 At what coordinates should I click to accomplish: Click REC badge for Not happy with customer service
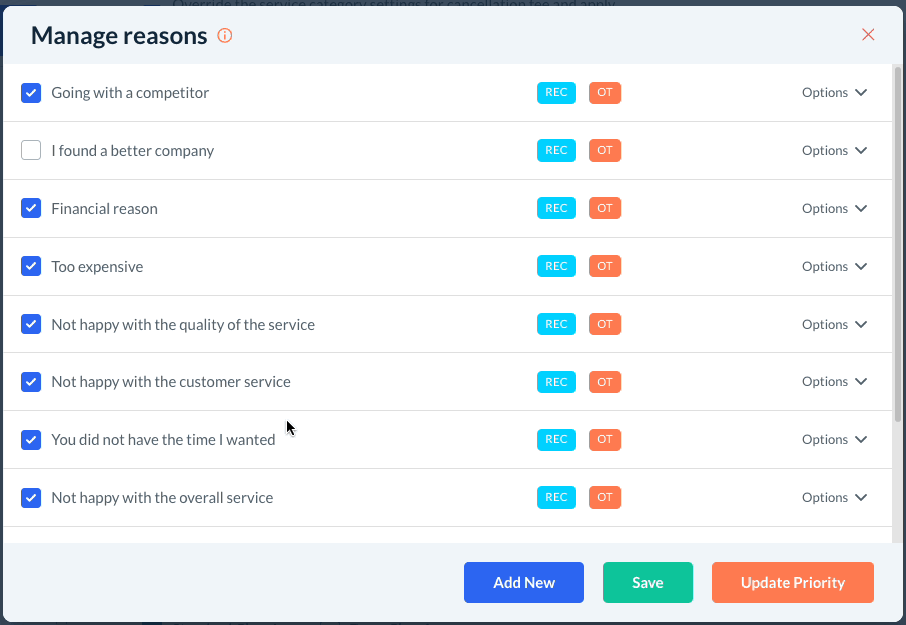coord(556,382)
